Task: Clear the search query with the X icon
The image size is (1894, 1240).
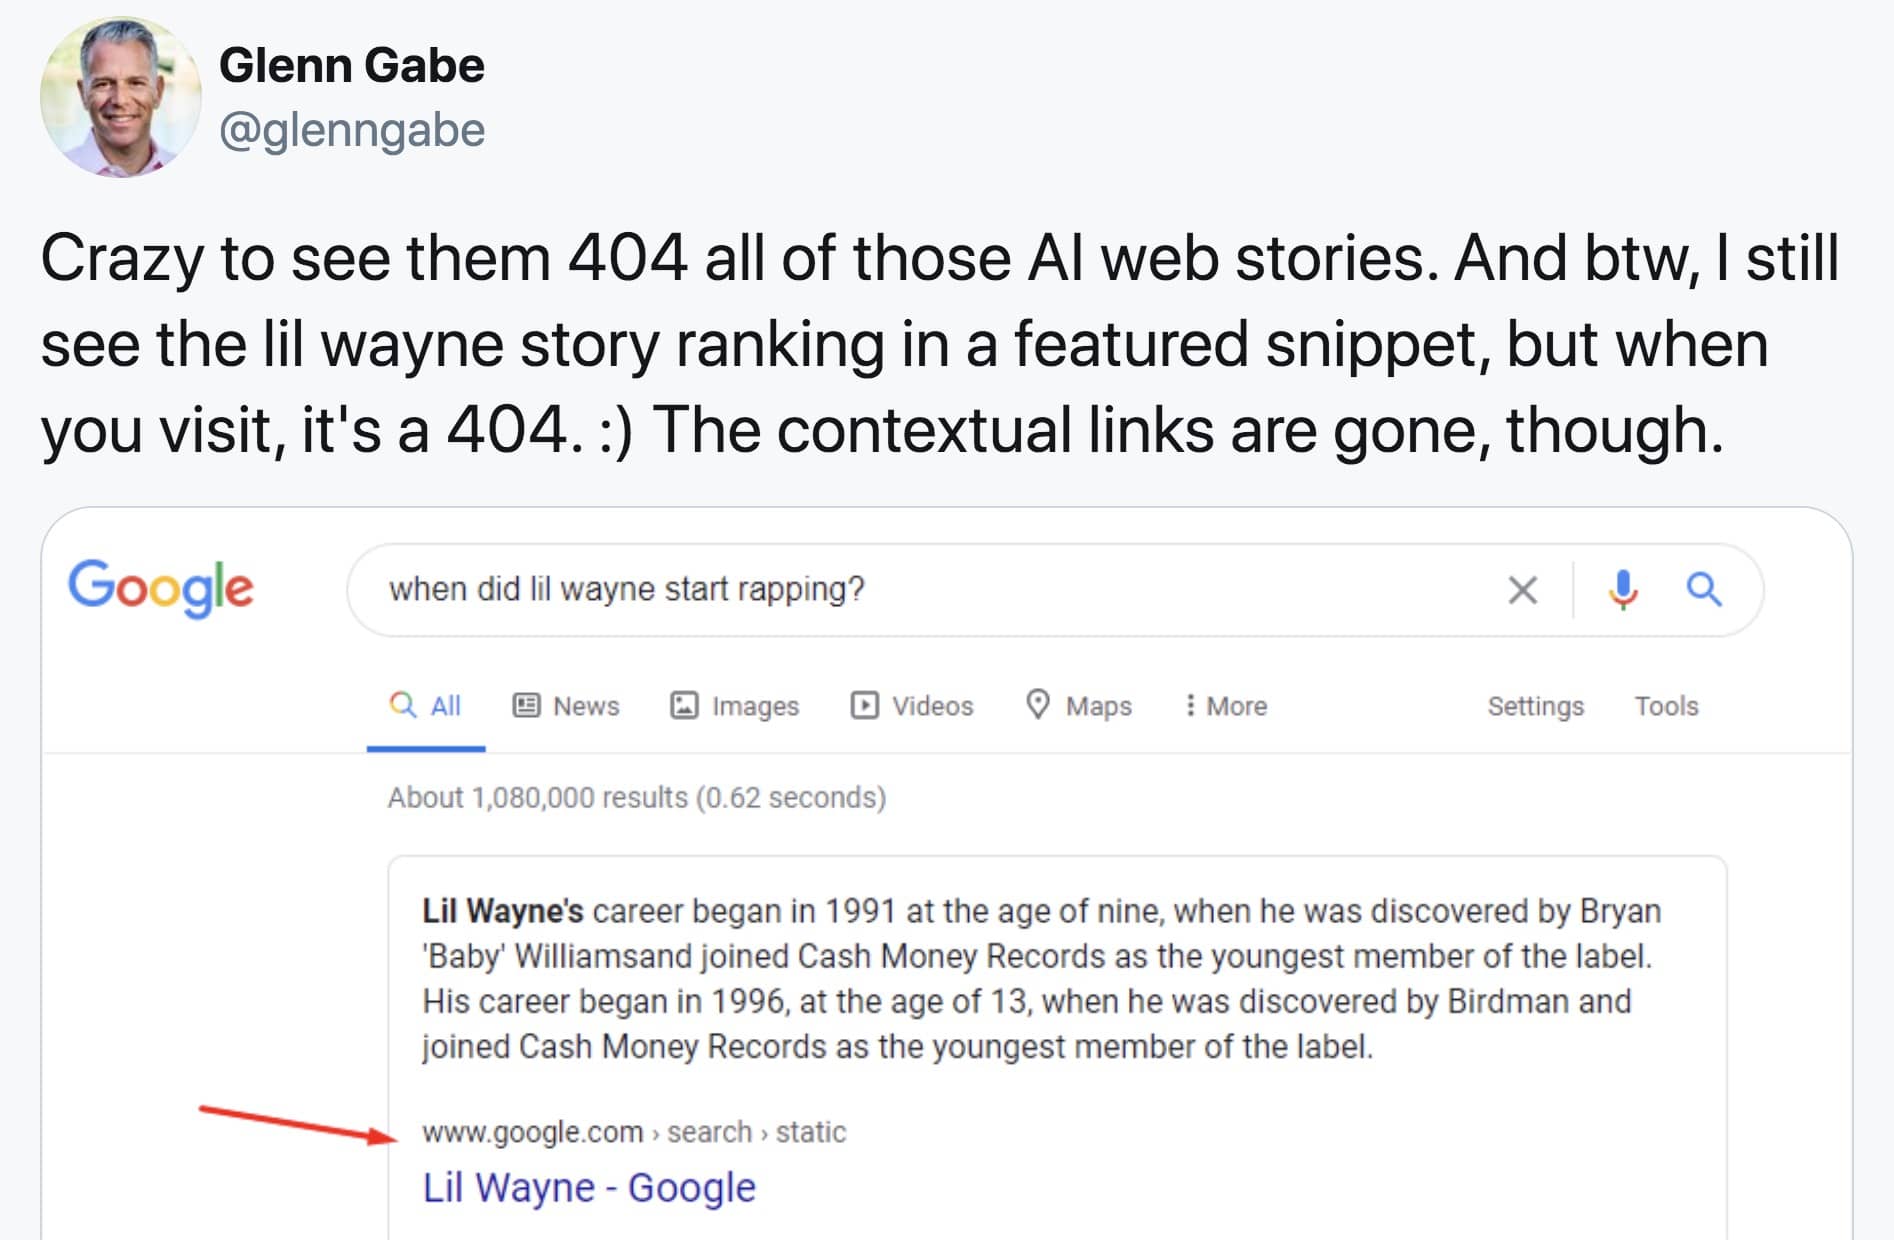Action: point(1522,590)
